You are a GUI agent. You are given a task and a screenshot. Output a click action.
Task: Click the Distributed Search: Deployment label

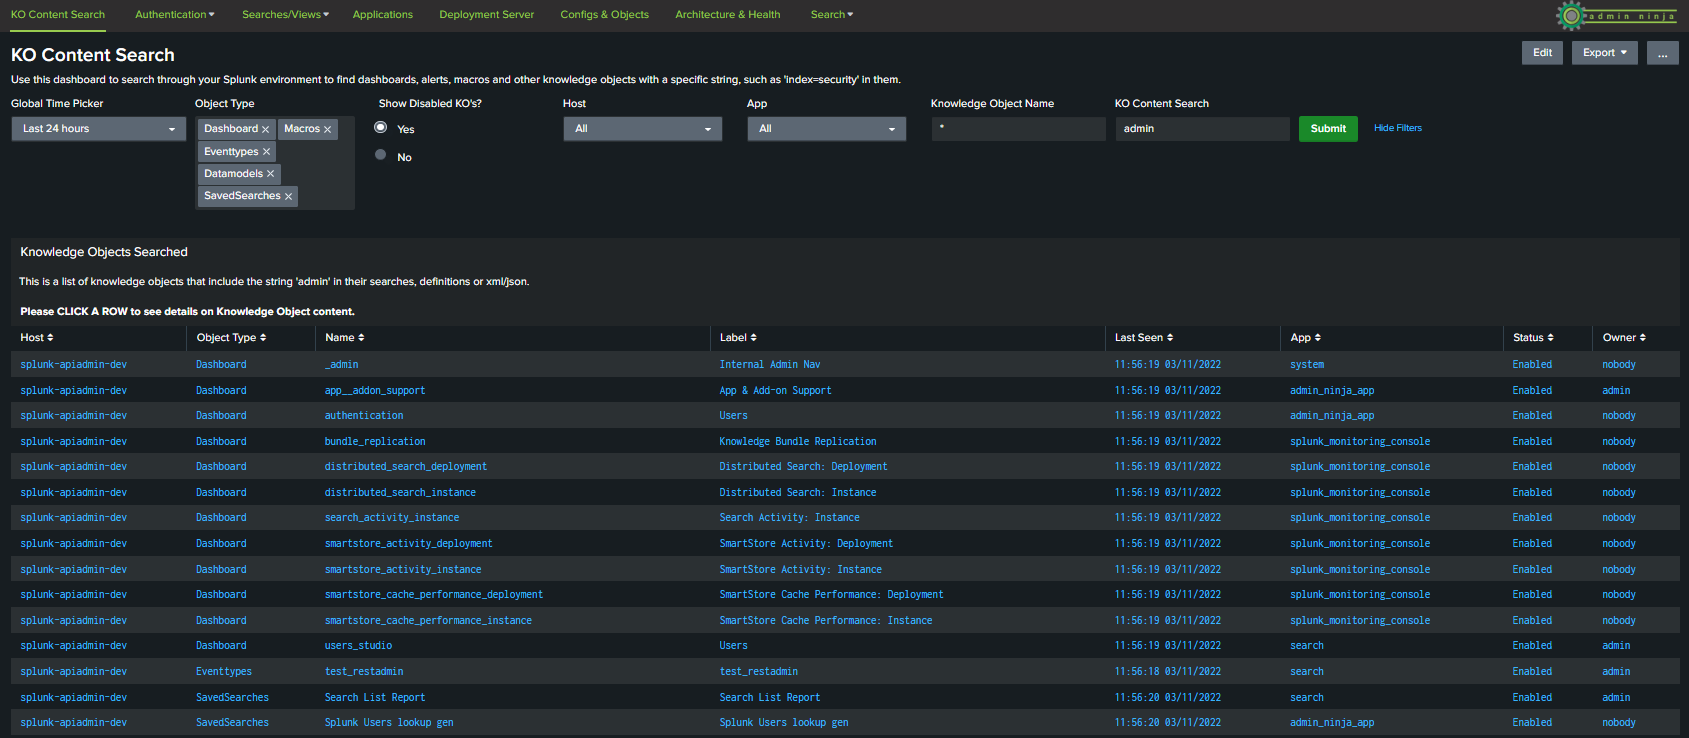803,467
